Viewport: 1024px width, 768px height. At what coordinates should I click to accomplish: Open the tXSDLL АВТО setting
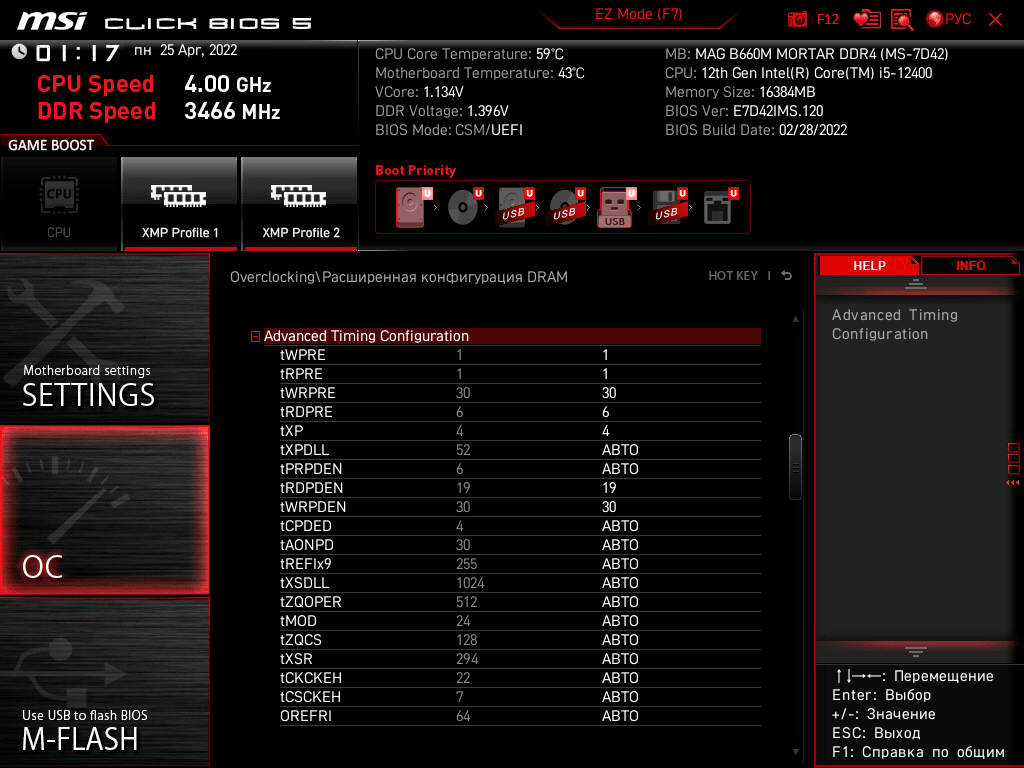(x=620, y=583)
